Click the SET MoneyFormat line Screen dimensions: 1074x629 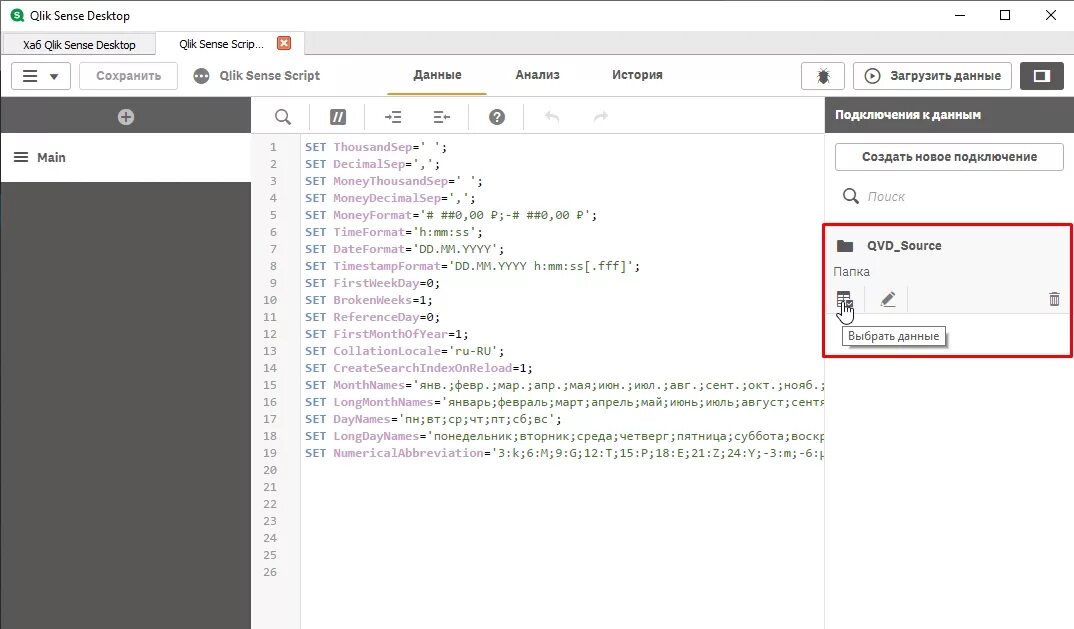451,215
